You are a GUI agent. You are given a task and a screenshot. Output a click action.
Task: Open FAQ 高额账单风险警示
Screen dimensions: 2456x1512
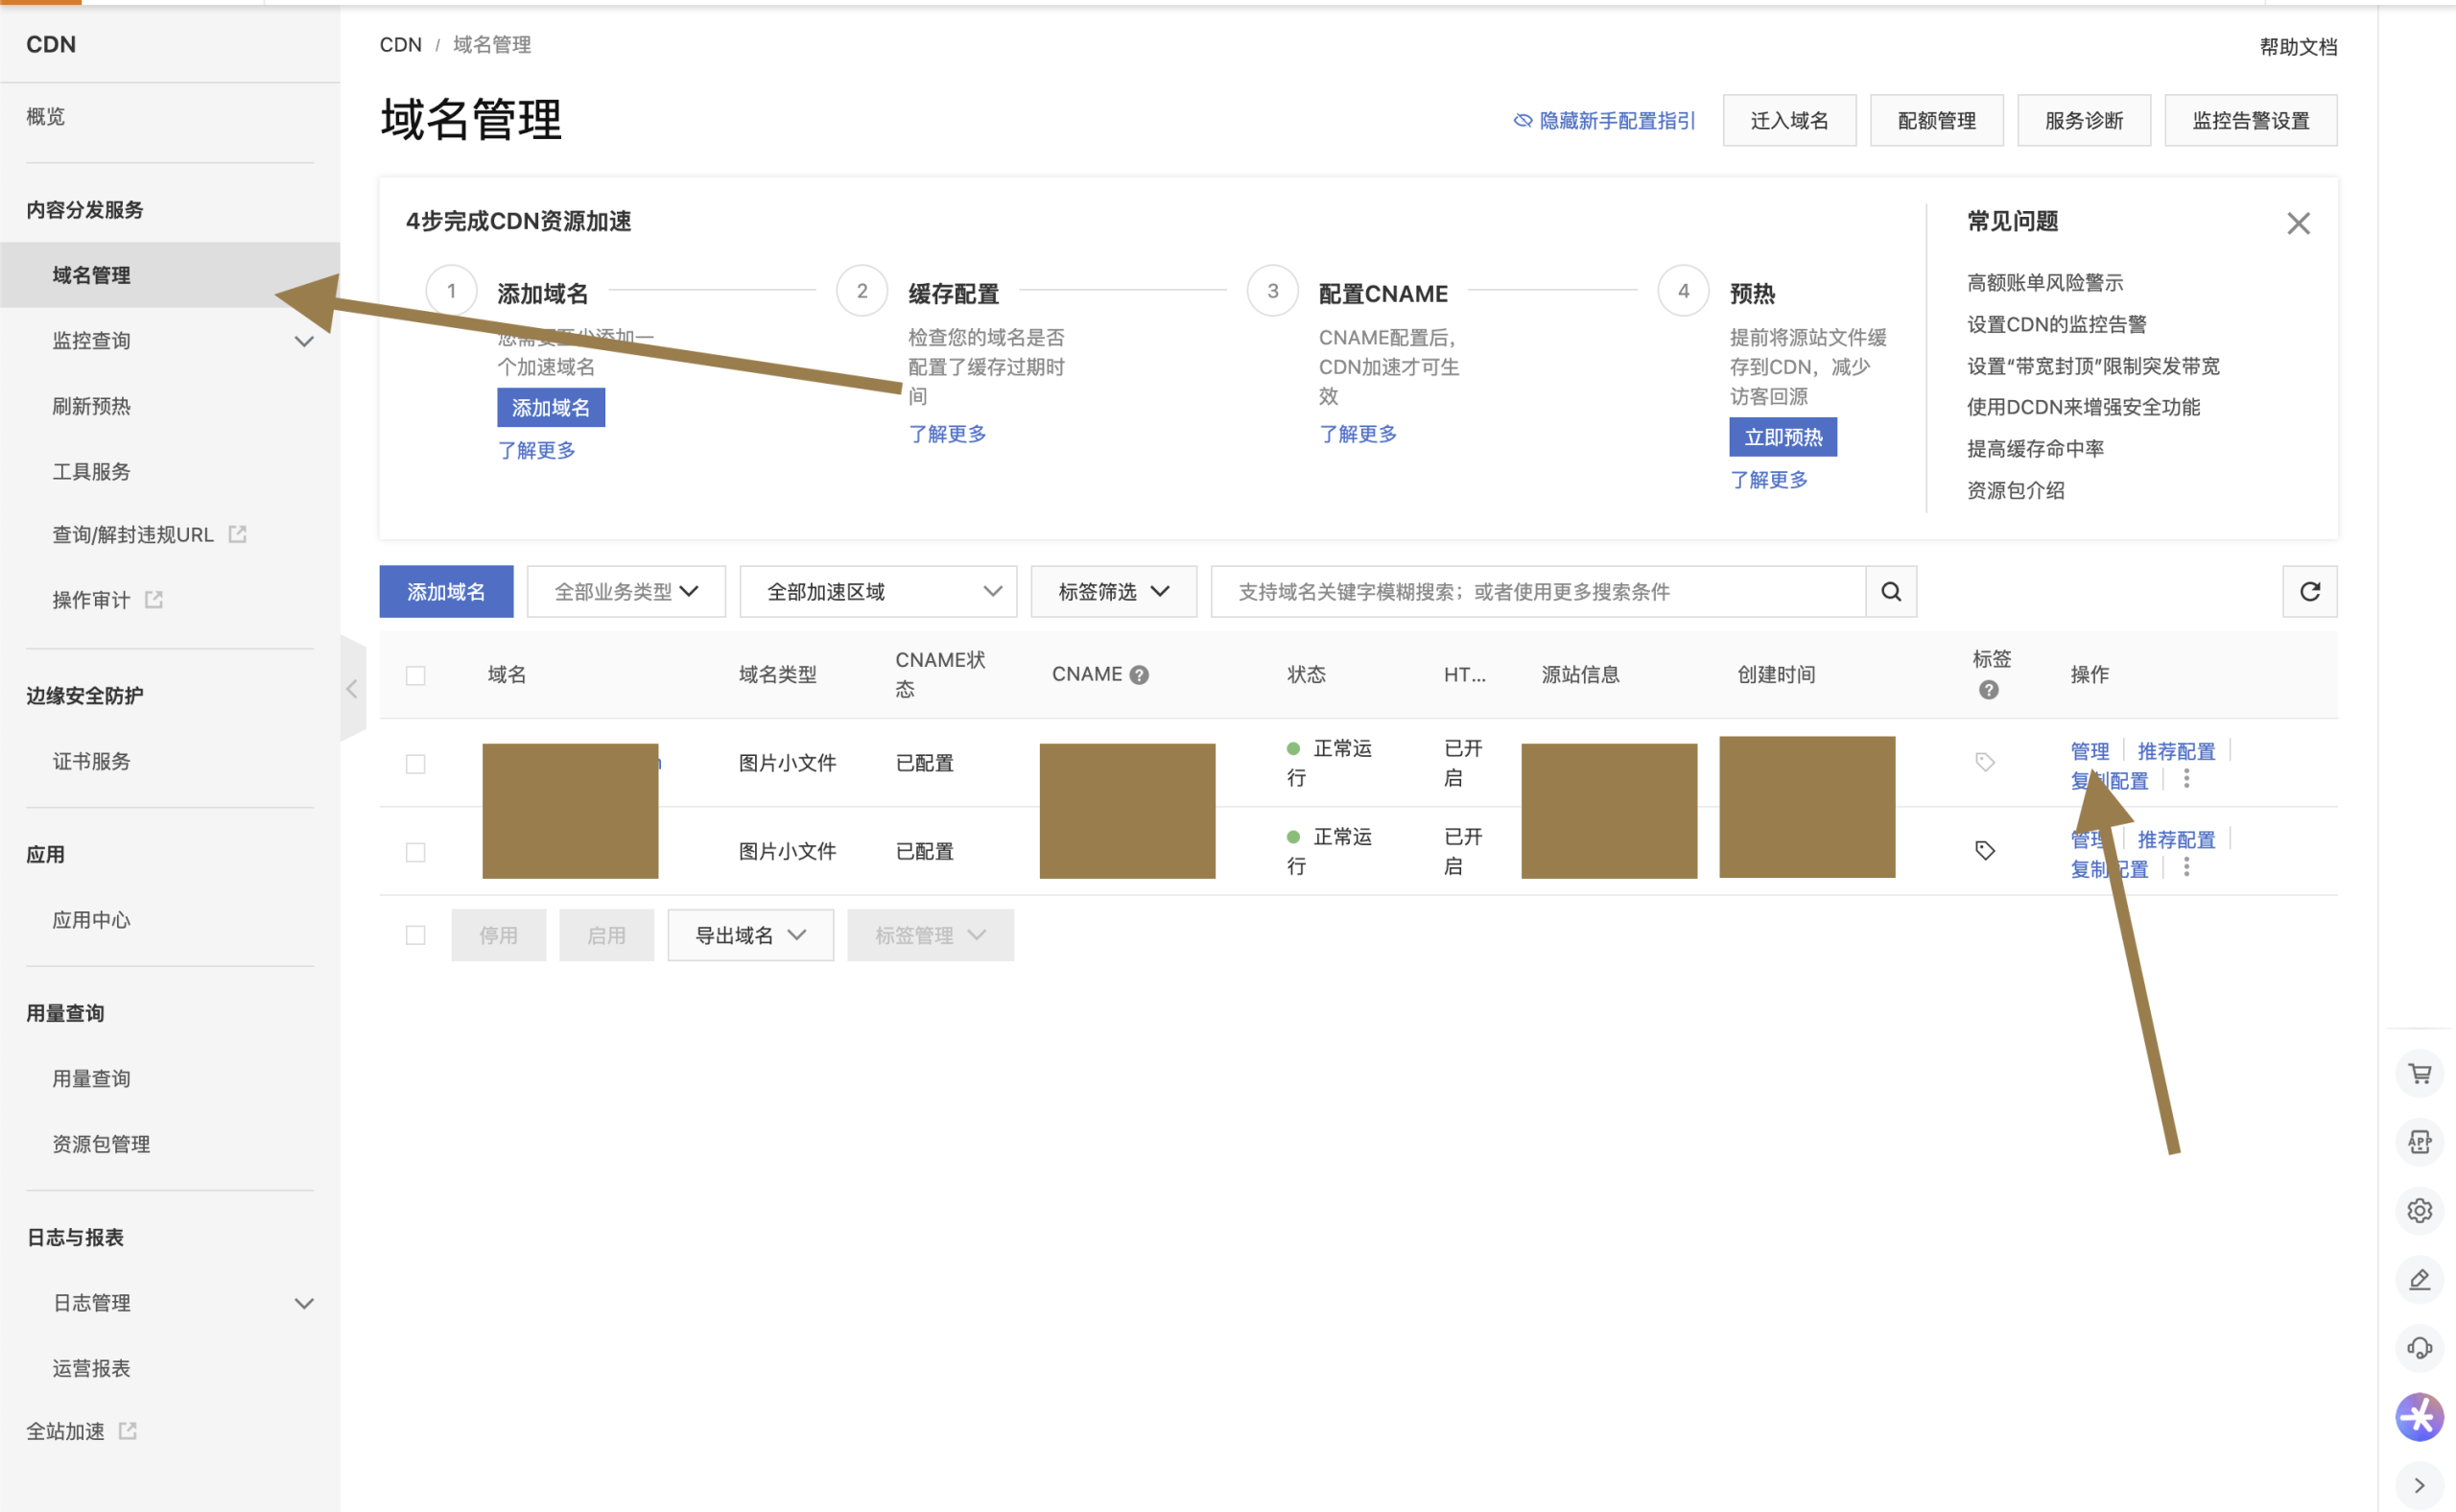[2045, 283]
